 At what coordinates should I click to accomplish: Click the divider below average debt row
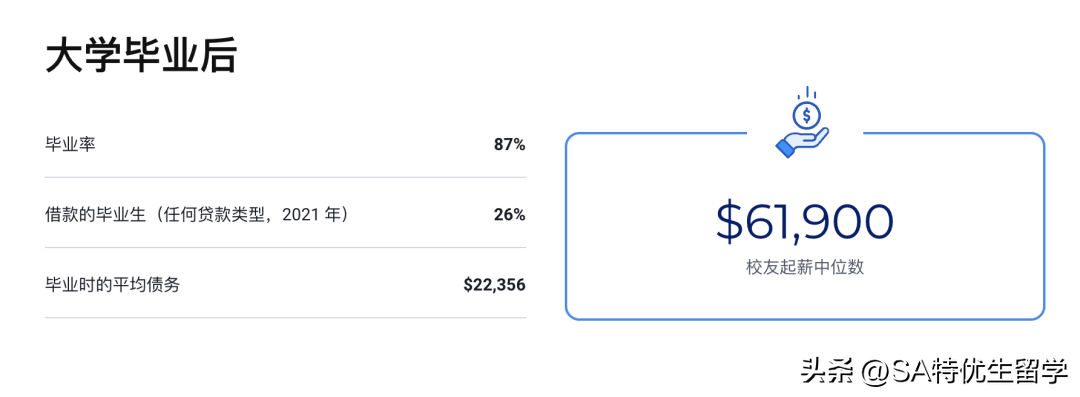(285, 318)
